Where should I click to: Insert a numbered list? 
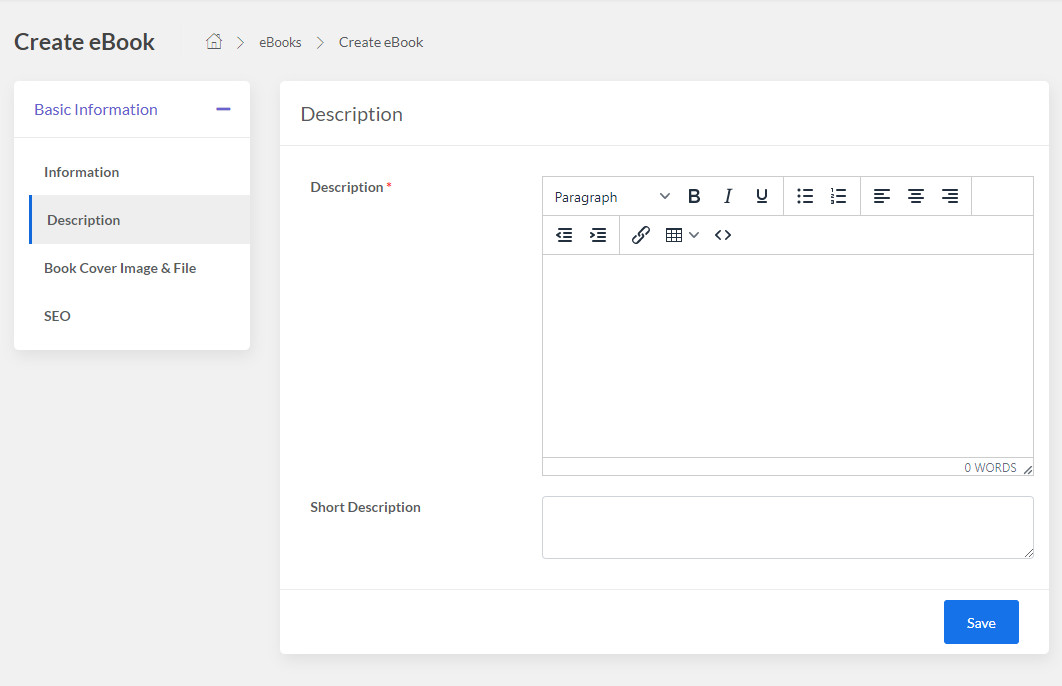tap(838, 196)
